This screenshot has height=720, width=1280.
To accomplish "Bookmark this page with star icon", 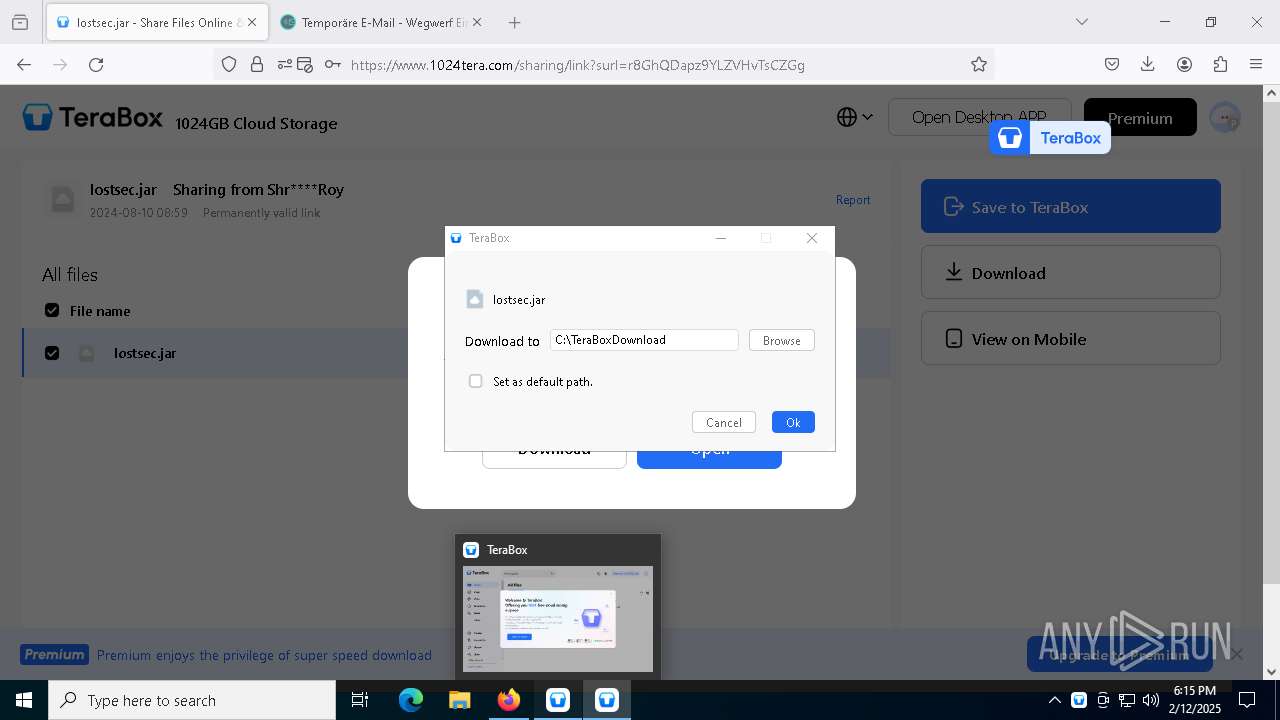I will click(x=979, y=64).
